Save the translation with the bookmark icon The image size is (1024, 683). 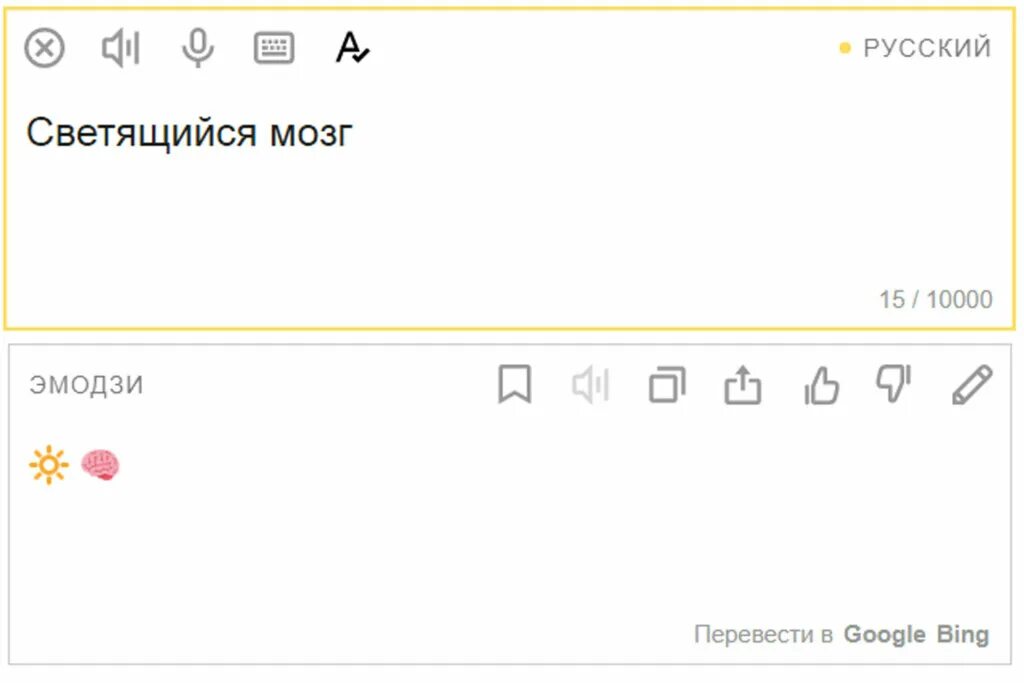[515, 384]
